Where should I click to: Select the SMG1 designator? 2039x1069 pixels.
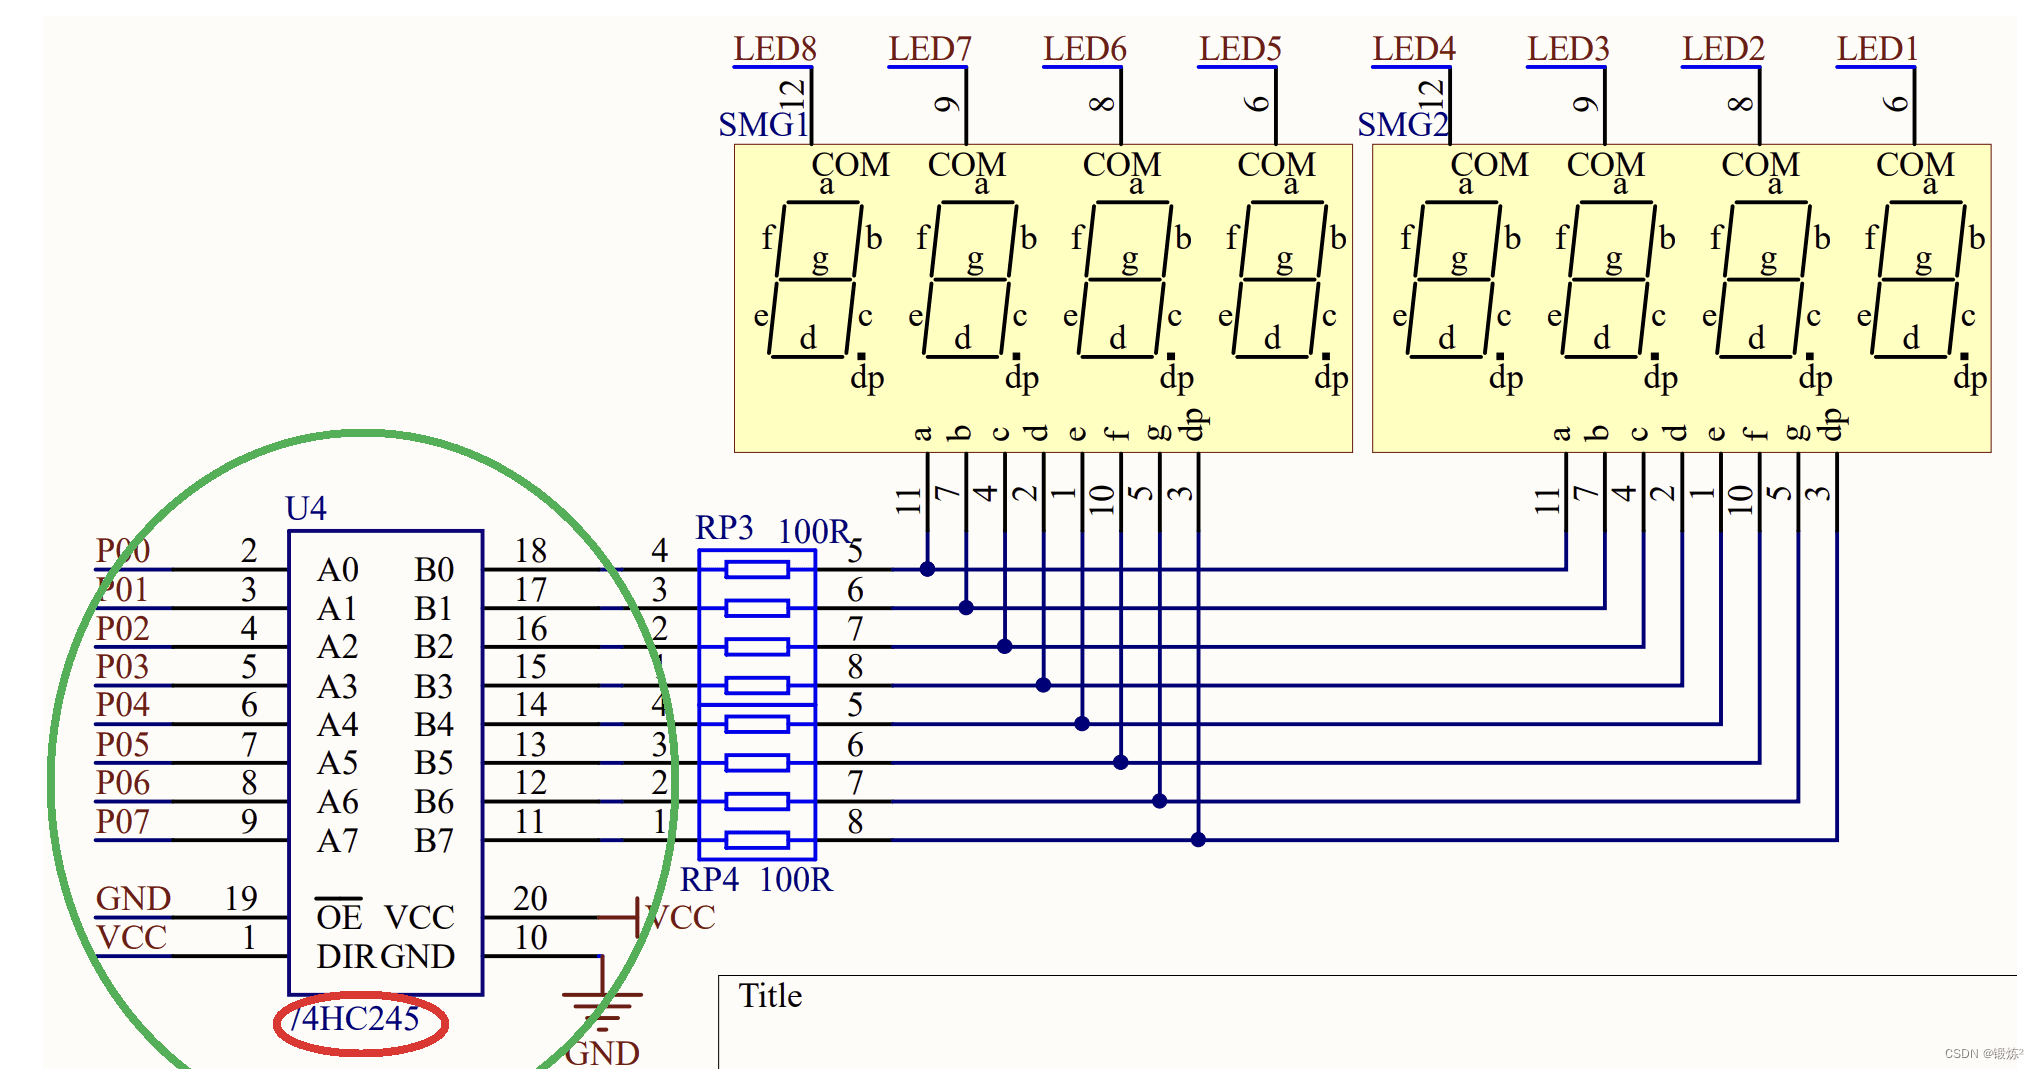pyautogui.click(x=763, y=124)
